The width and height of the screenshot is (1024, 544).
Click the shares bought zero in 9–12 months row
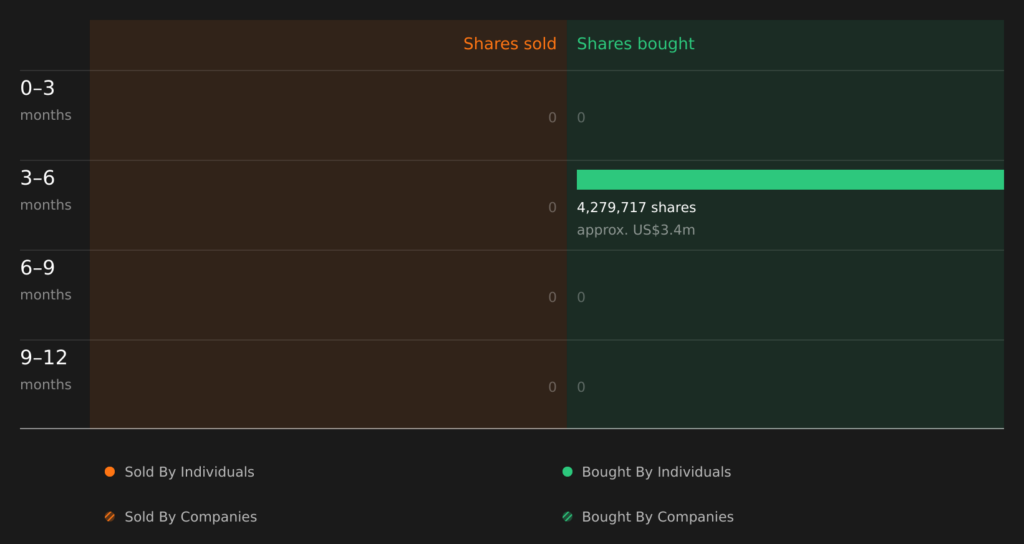coord(581,387)
